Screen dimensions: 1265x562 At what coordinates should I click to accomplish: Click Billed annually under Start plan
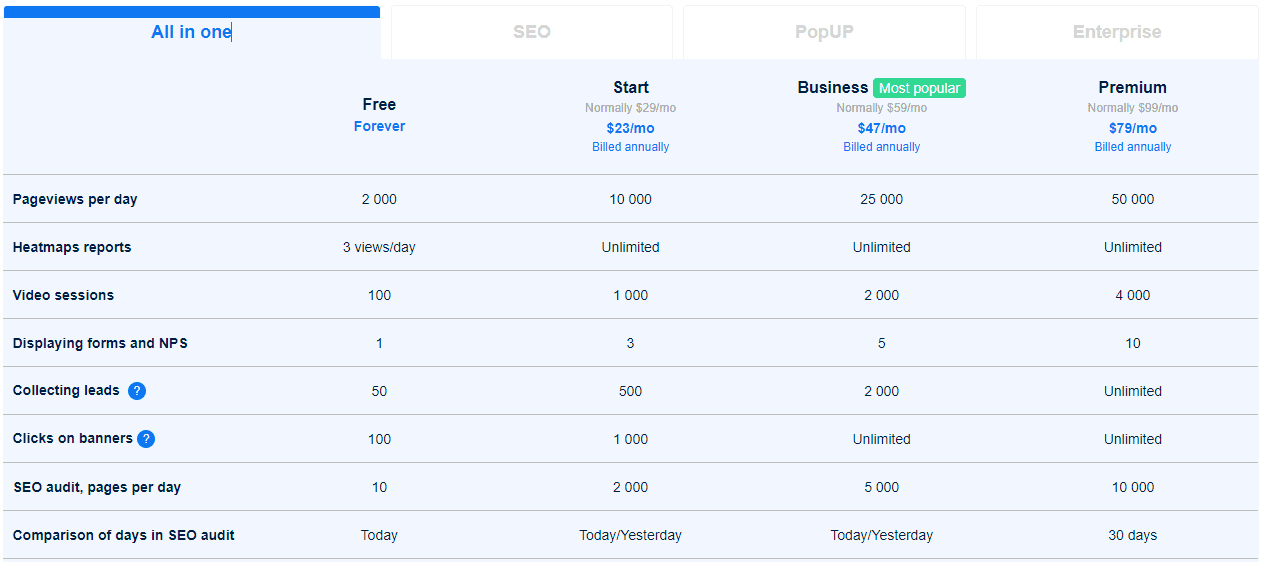[630, 147]
